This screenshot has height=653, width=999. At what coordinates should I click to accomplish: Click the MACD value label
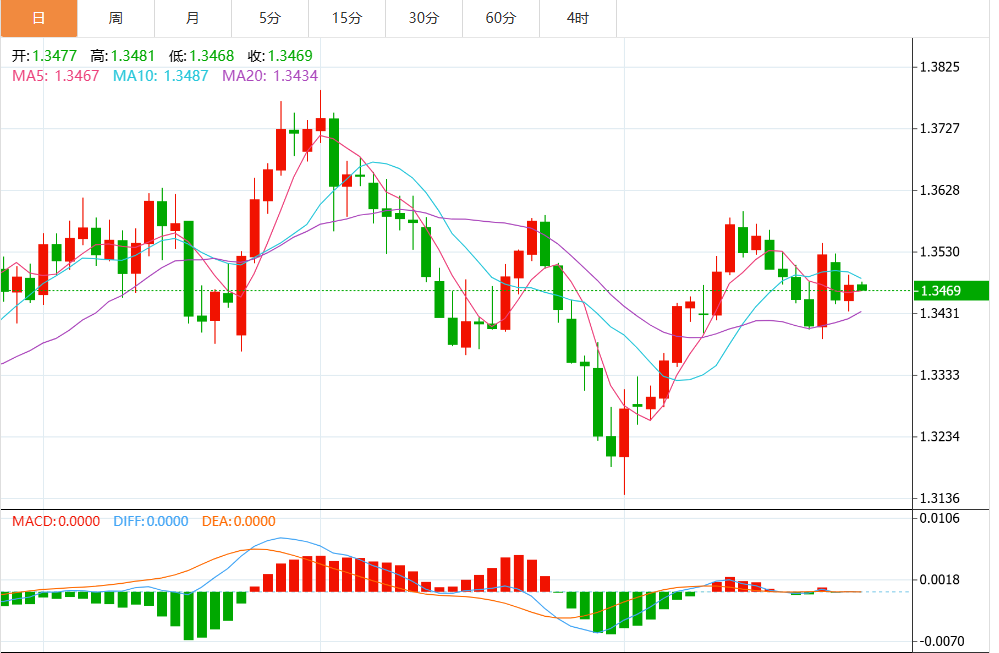[56, 521]
